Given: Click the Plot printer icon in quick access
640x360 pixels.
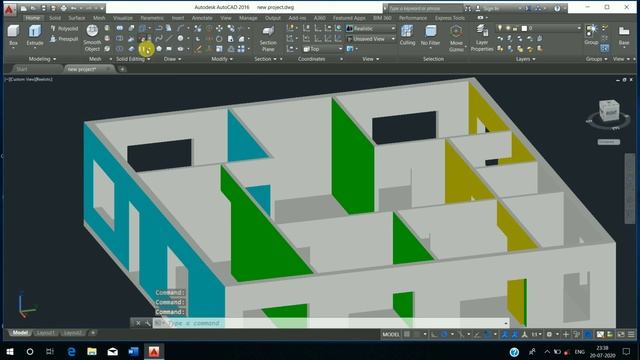Looking at the screenshot, I should (x=63, y=8).
